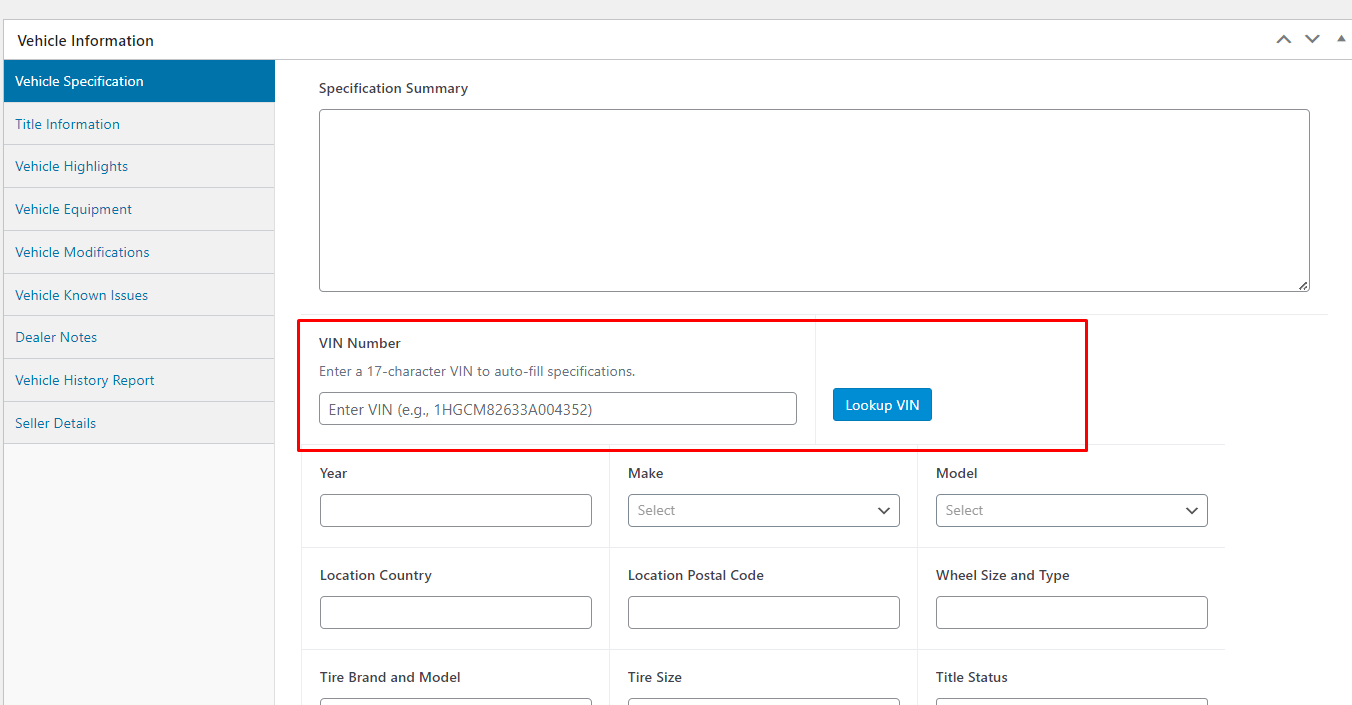
Task: Open the Model dropdown
Action: pos(1072,510)
